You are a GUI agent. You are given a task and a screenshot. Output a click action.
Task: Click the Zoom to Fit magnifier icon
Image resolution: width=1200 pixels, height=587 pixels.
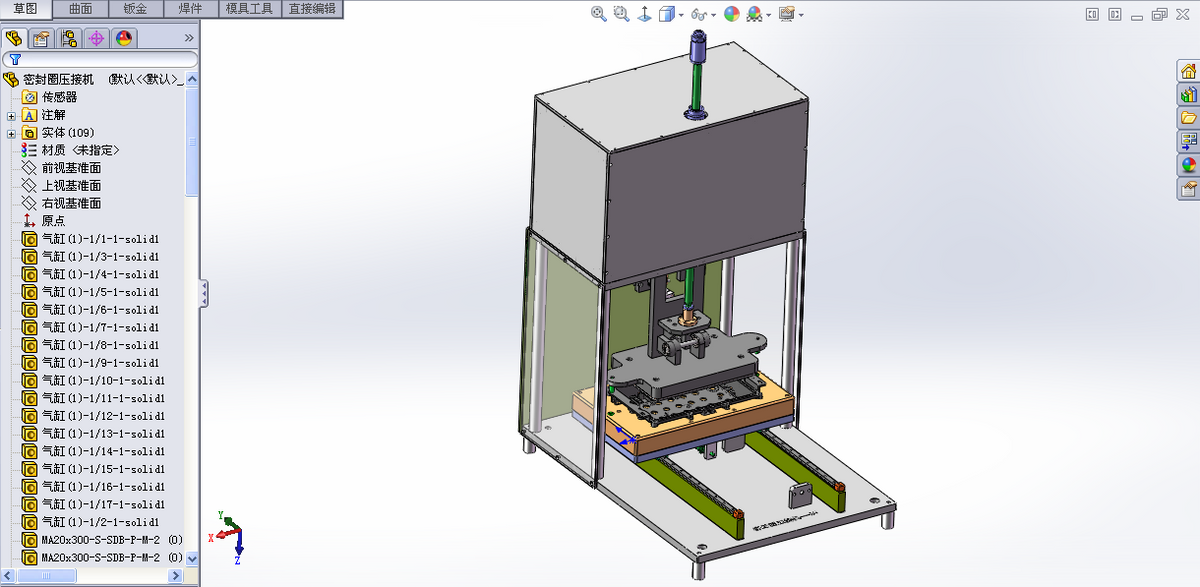coord(599,14)
